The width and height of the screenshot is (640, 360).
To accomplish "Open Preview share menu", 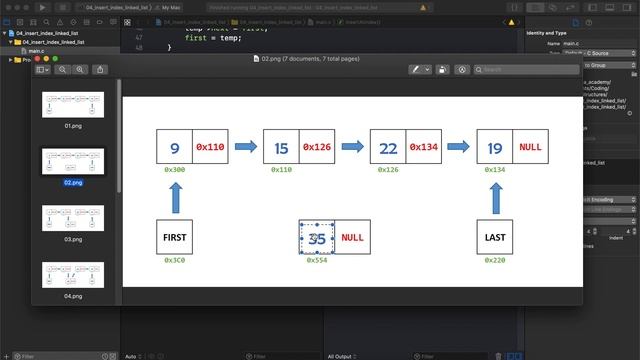I will coord(100,70).
